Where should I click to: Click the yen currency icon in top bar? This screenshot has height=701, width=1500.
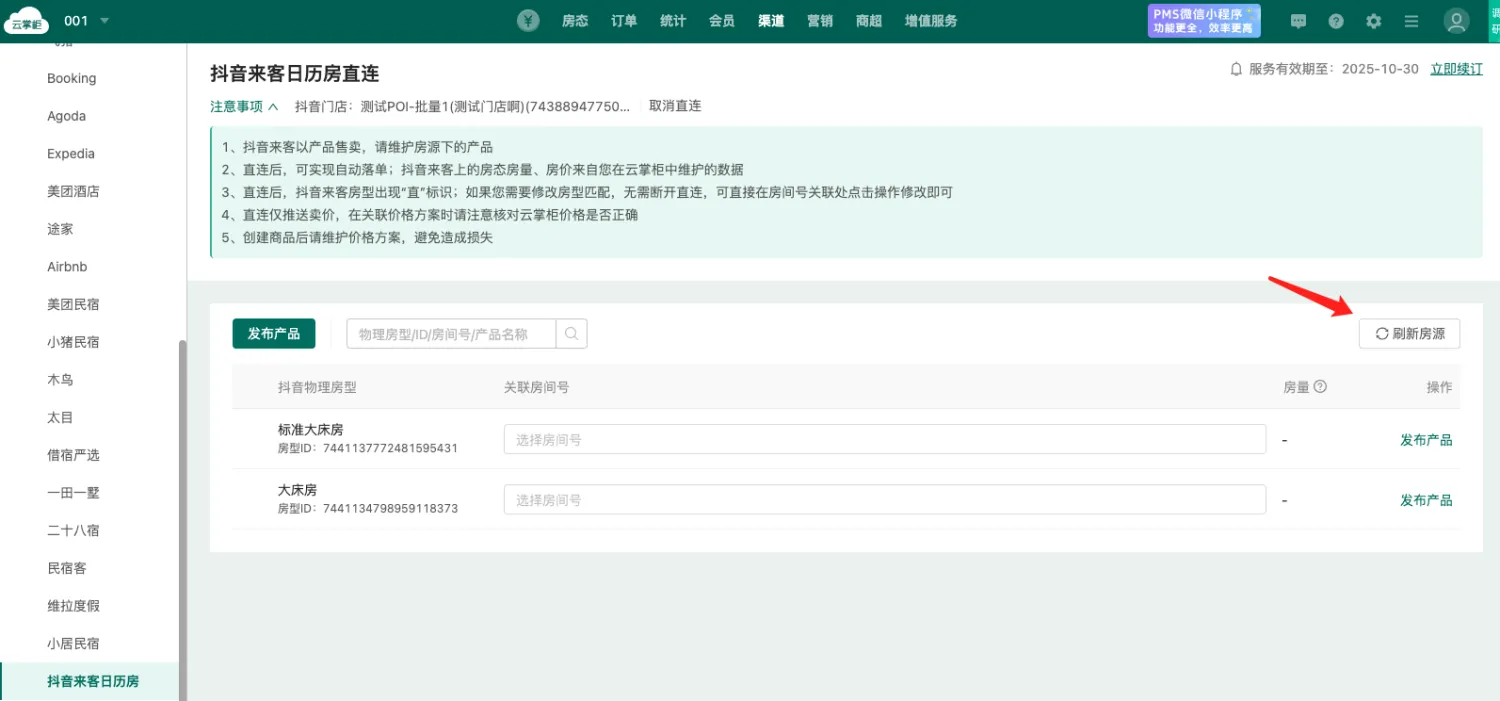(529, 21)
